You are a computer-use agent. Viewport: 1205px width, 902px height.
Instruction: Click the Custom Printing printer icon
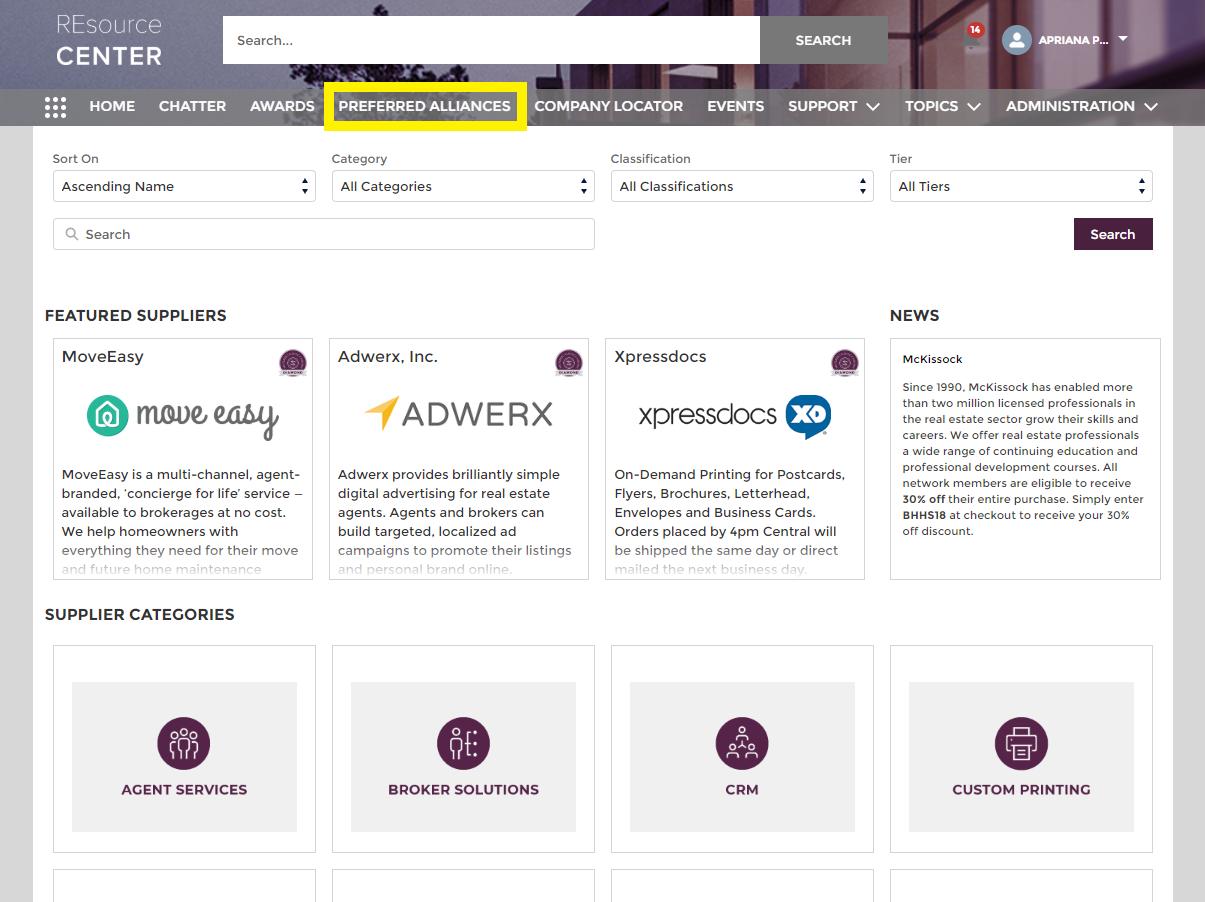1021,744
